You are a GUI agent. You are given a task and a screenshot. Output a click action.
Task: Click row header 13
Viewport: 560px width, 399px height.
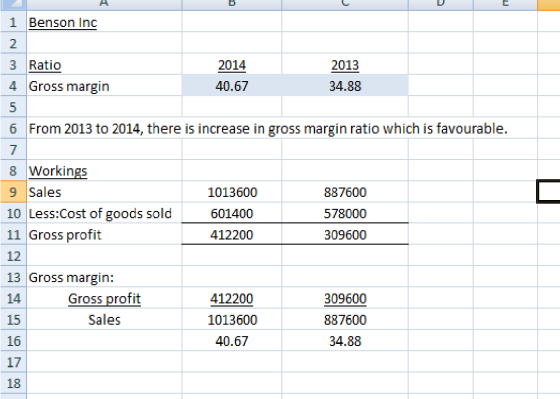tap(13, 277)
